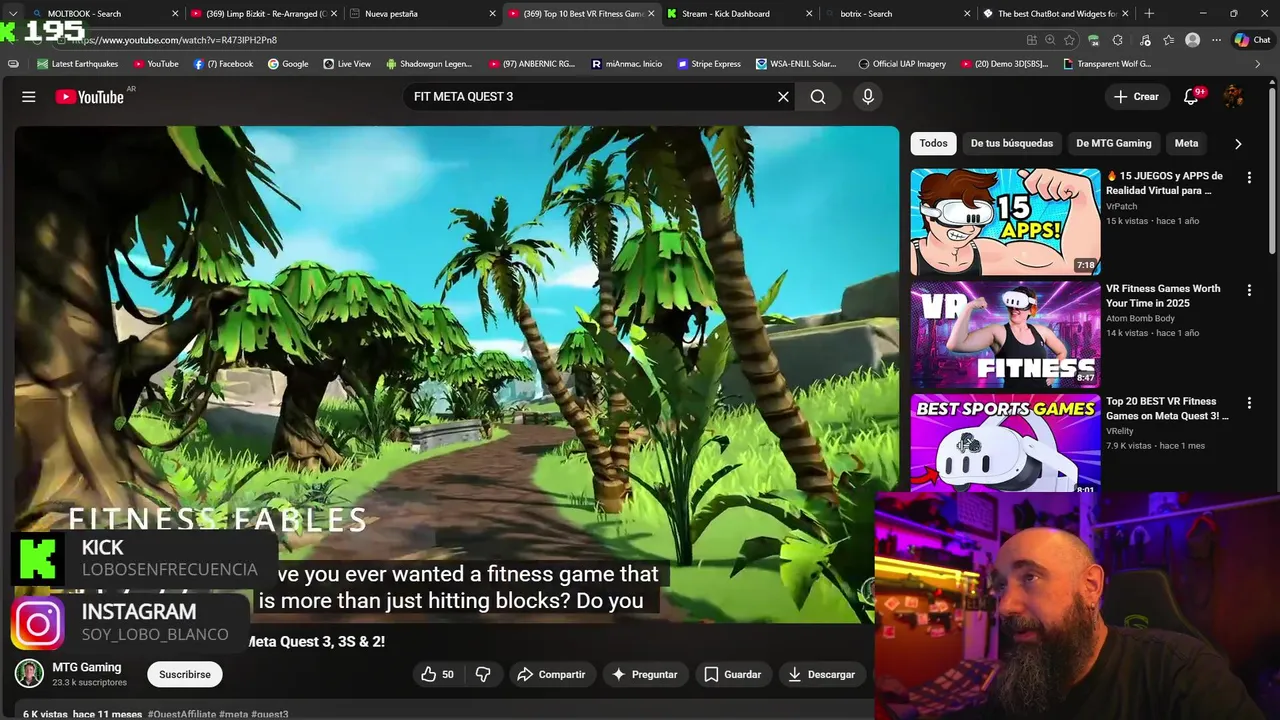Open options for VR Fitness Games Worth video

(x=1248, y=290)
